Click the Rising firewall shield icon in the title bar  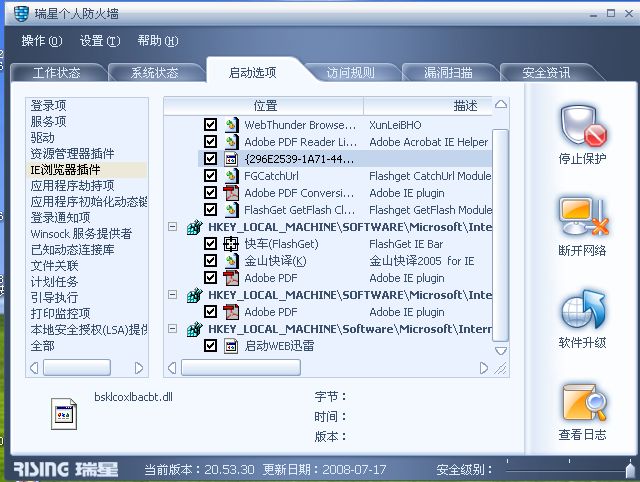tap(21, 13)
